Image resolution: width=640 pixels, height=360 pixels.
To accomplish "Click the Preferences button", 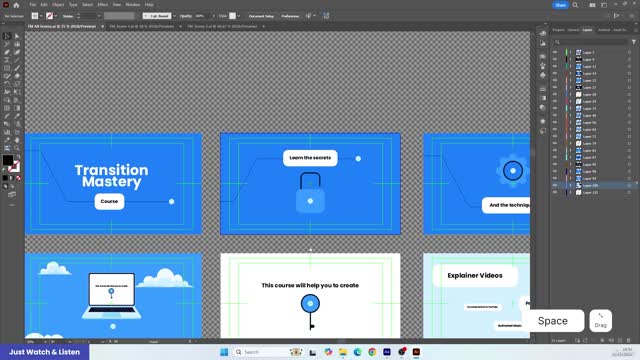I will 290,16.
